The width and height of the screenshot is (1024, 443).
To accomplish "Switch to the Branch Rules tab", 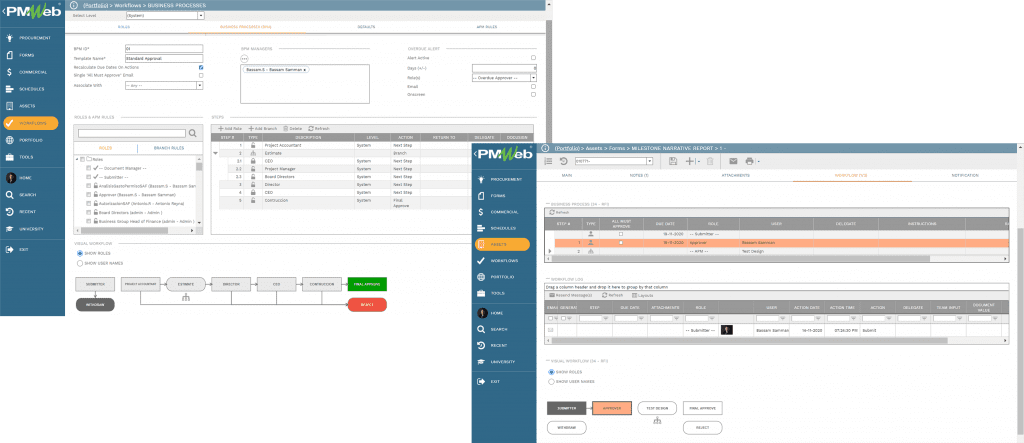I will click(168, 148).
